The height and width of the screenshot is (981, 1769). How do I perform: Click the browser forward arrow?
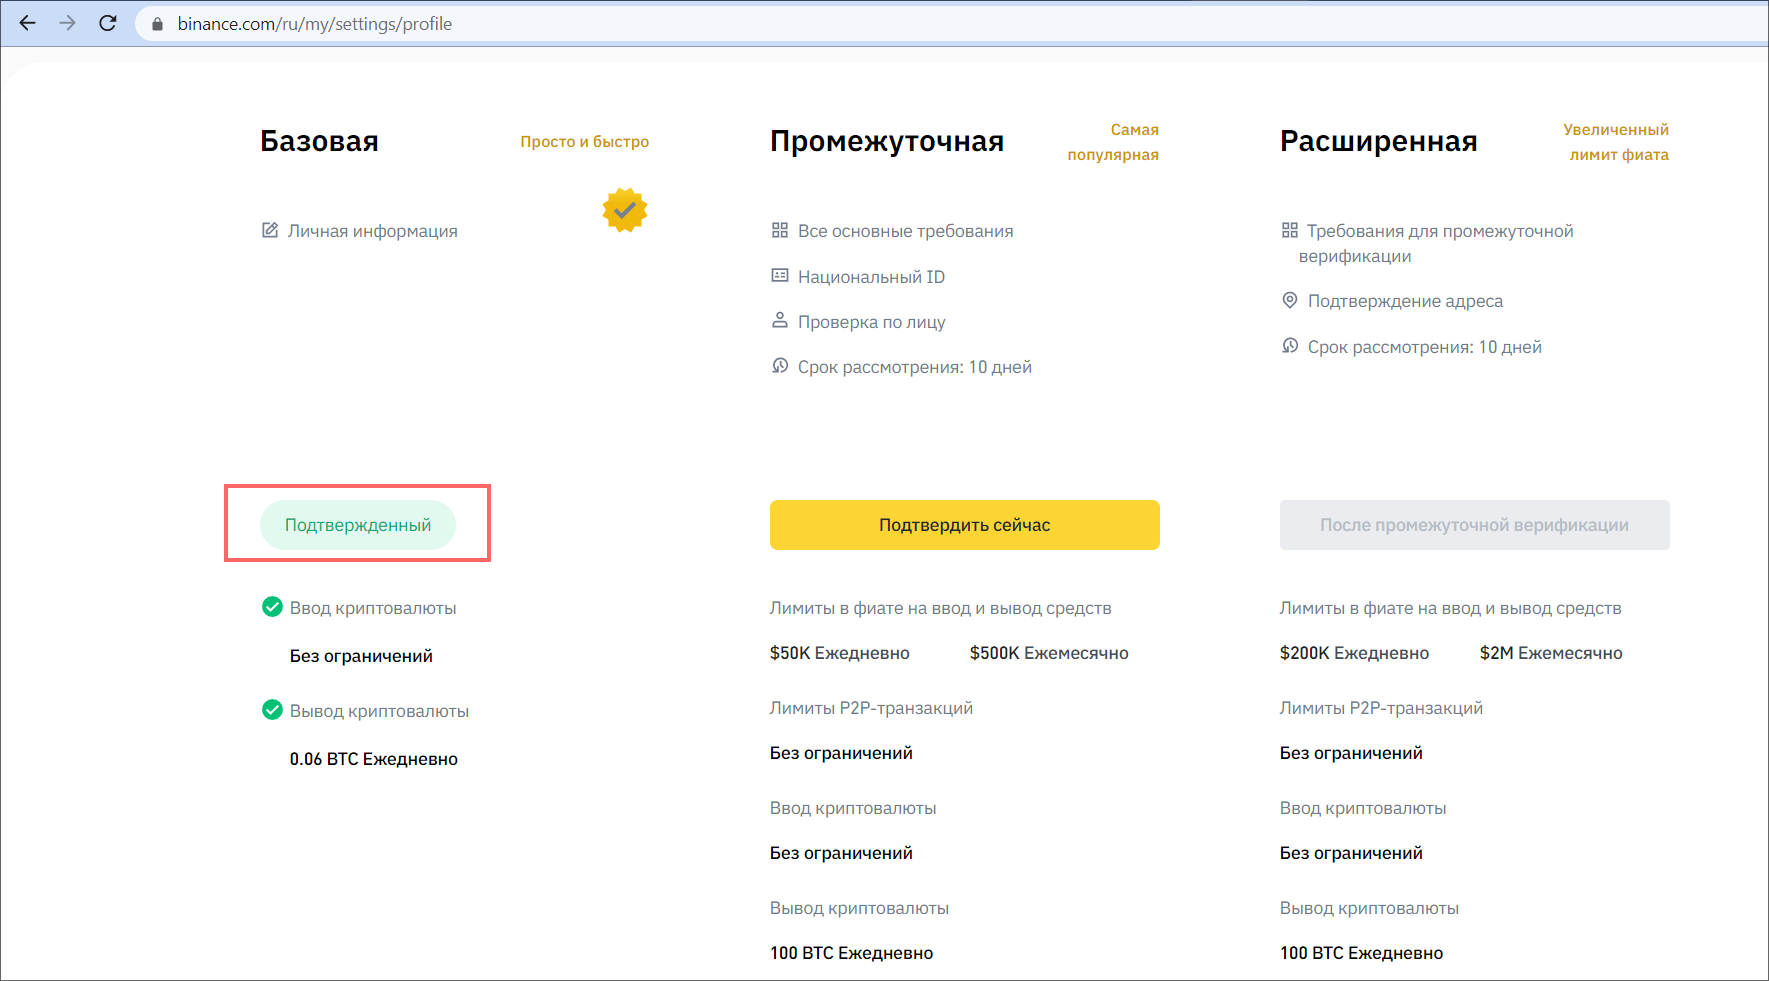(x=67, y=23)
